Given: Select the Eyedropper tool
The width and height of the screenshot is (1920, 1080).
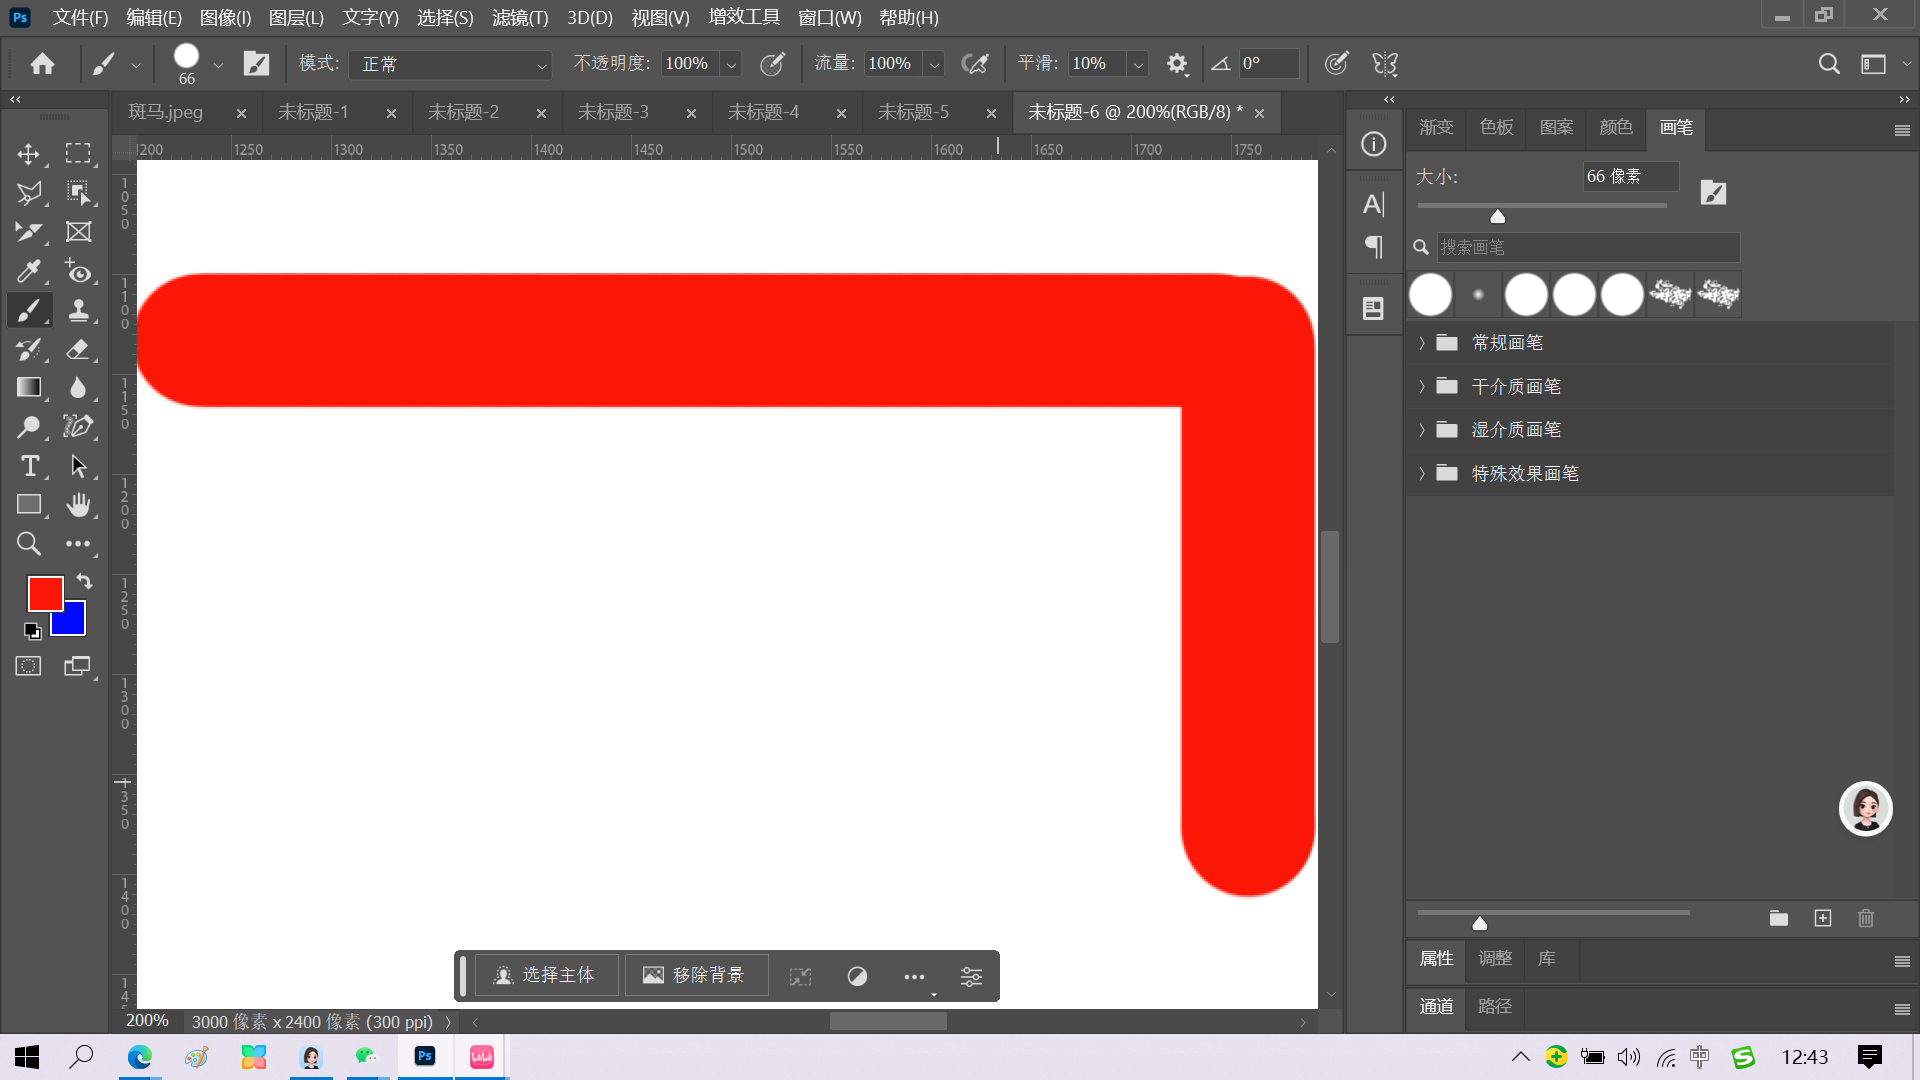Looking at the screenshot, I should [28, 271].
